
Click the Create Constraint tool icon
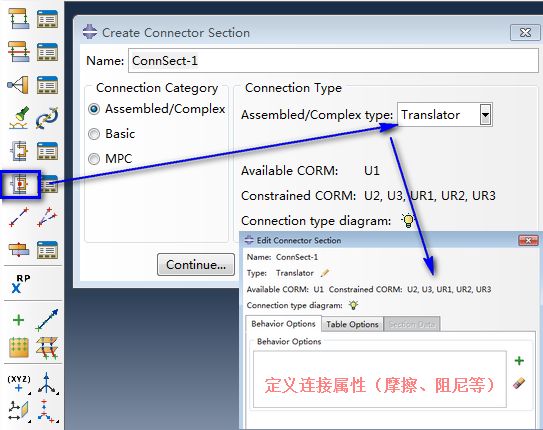18,85
